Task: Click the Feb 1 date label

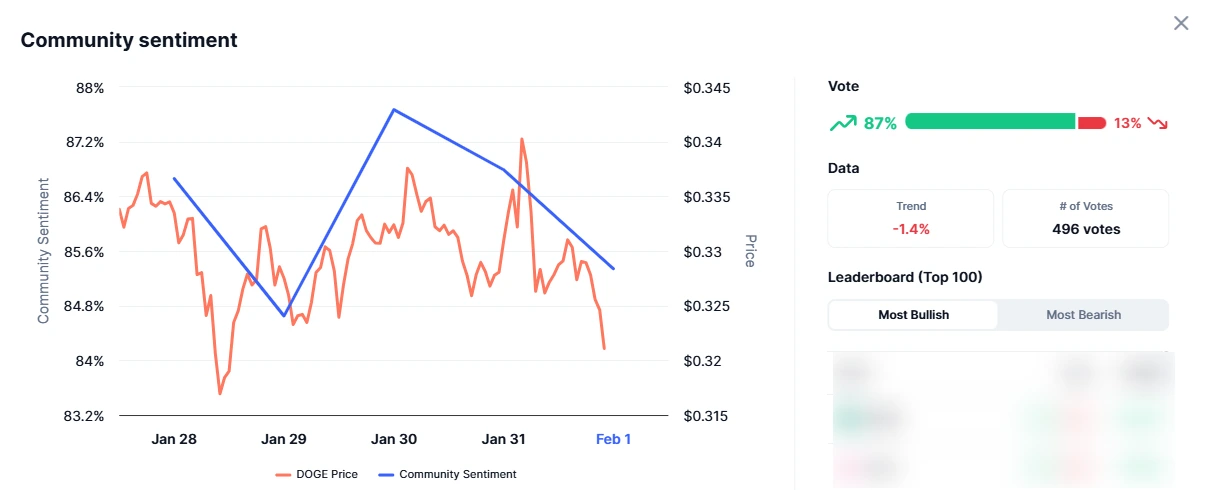Action: tap(614, 439)
